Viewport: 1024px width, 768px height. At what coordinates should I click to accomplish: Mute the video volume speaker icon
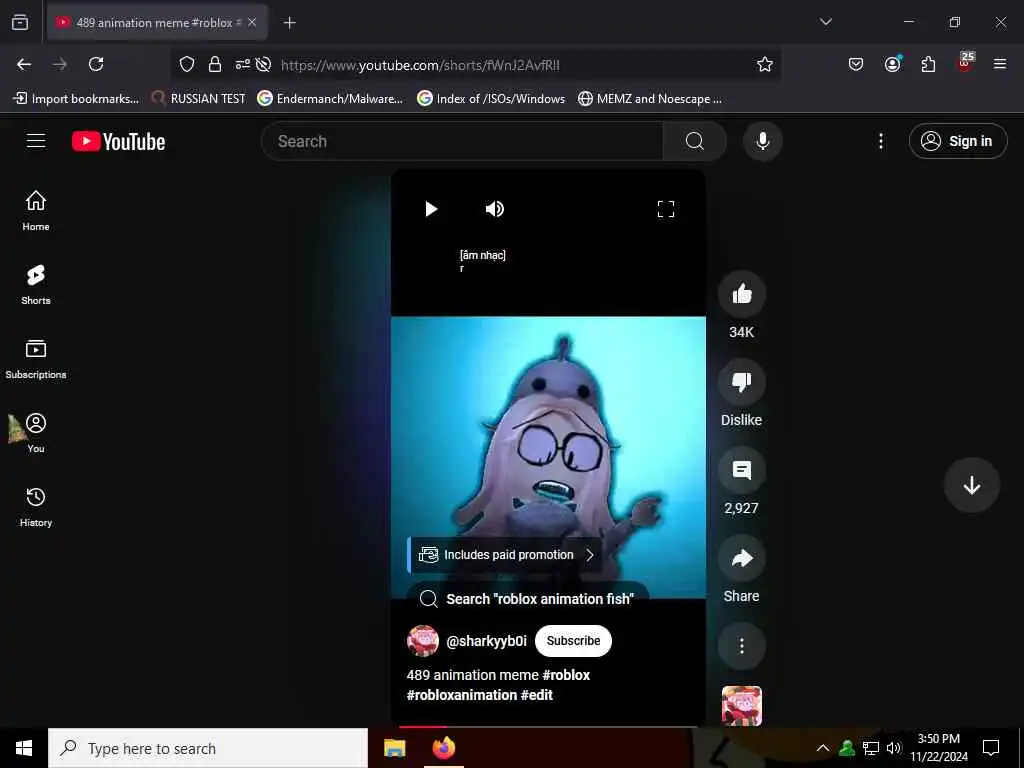(494, 209)
